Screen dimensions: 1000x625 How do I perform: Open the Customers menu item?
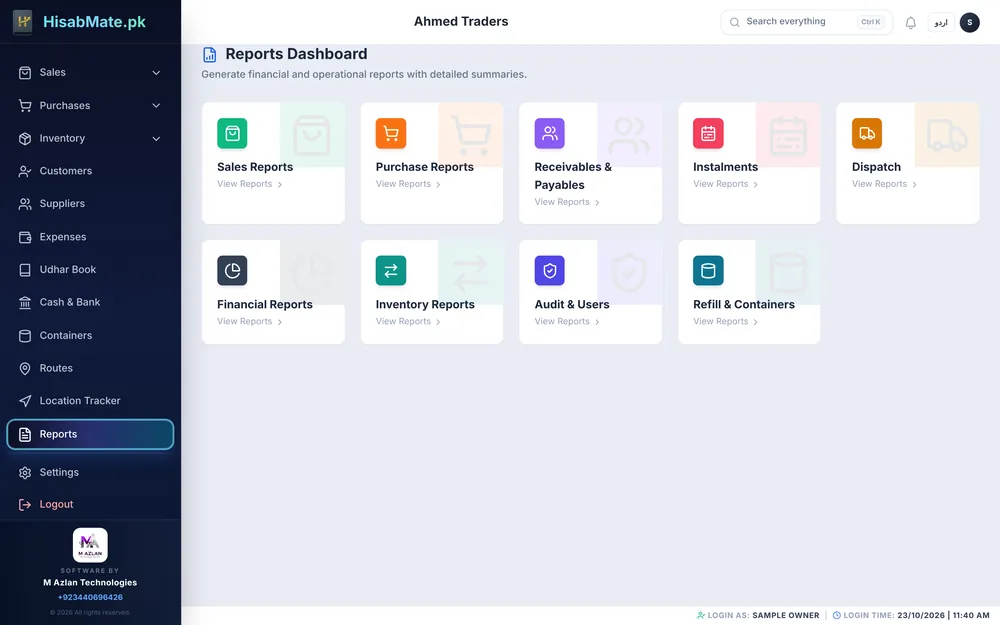click(90, 171)
